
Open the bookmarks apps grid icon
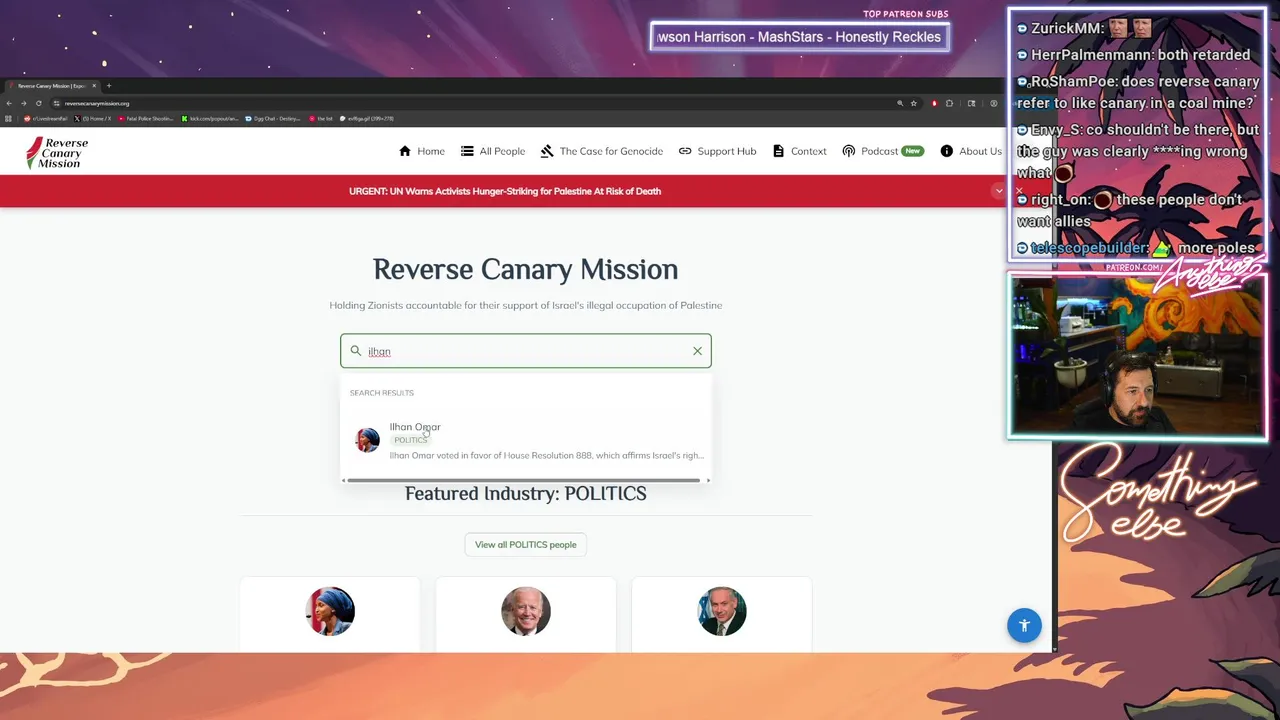[x=9, y=118]
